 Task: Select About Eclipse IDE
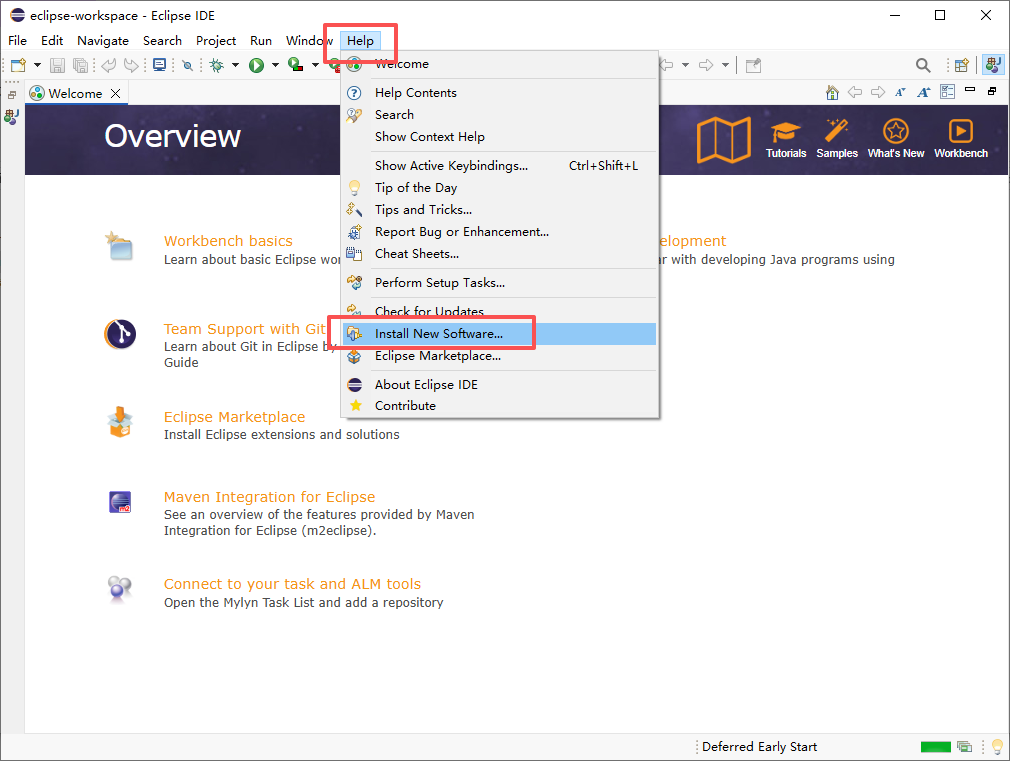[499, 385]
